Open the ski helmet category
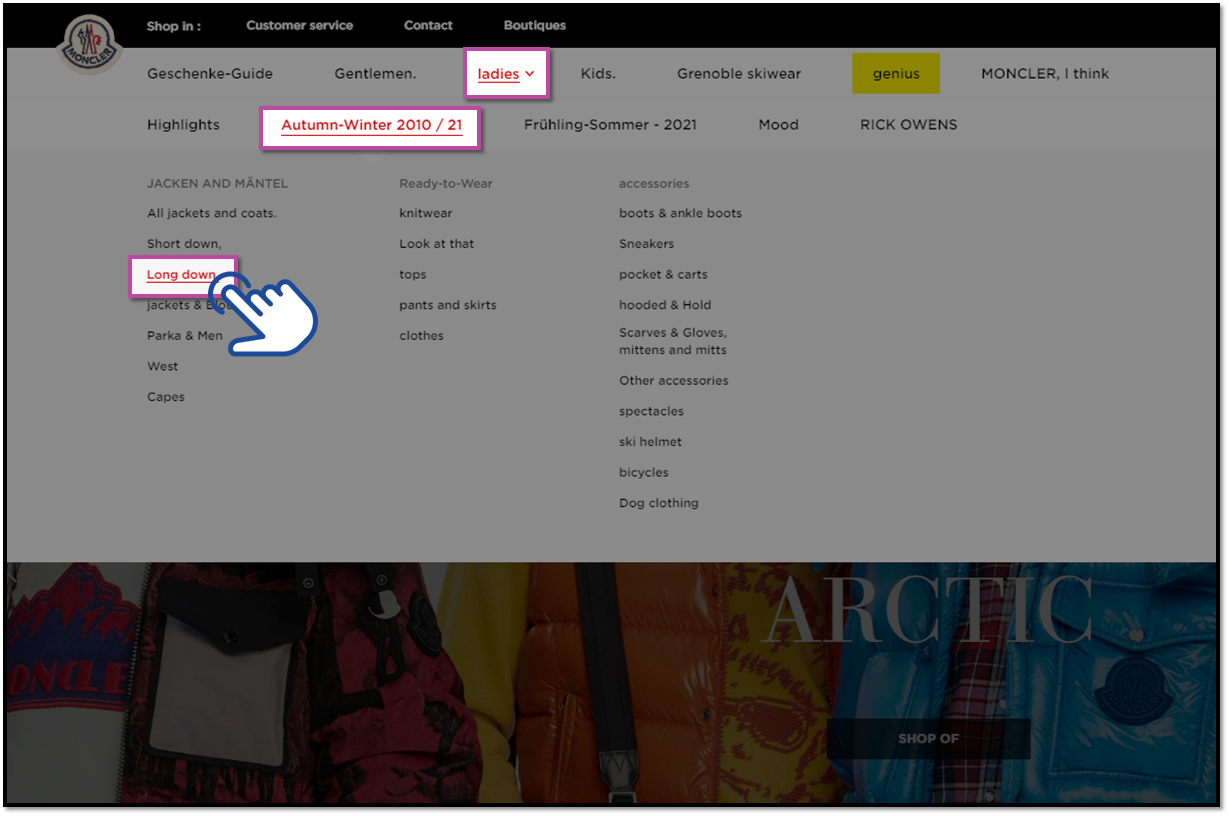1229x816 pixels. pyautogui.click(x=651, y=442)
